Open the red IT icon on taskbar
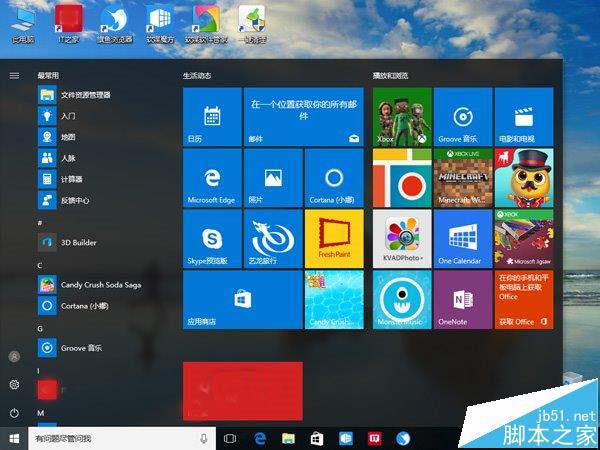600x450 pixels. pyautogui.click(x=374, y=439)
